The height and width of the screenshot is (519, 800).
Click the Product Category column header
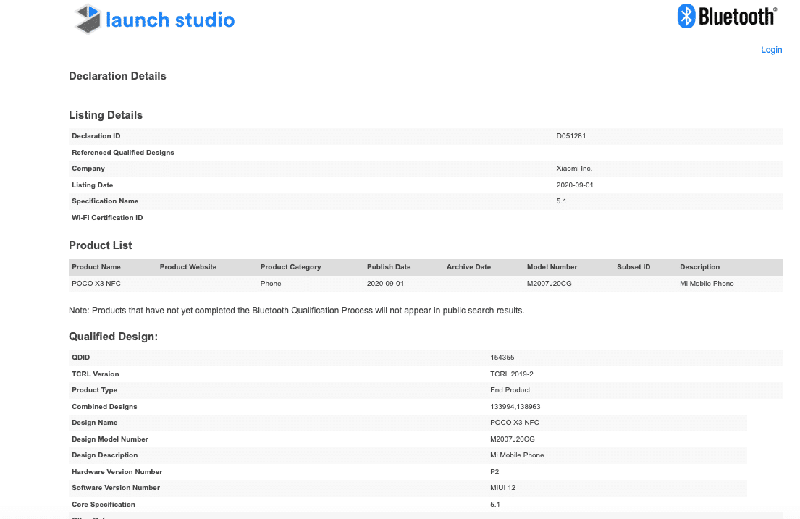pyautogui.click(x=291, y=267)
